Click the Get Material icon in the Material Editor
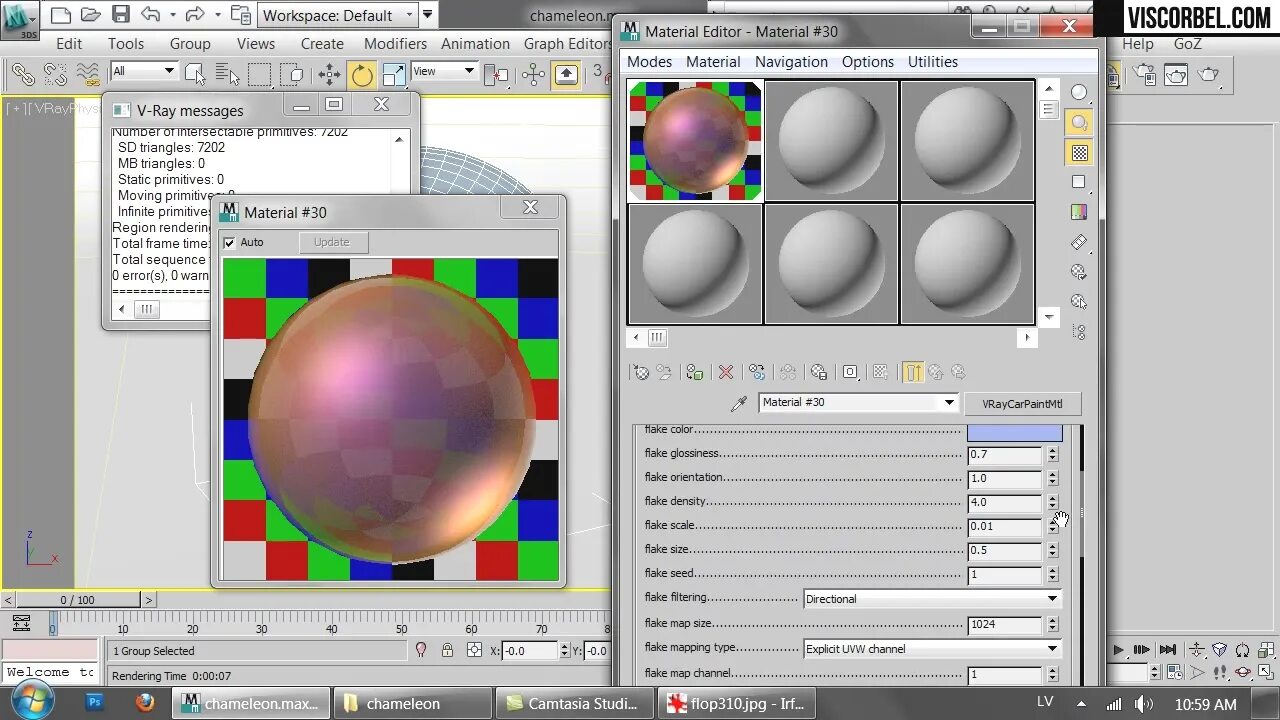This screenshot has height=720, width=1280. 640,372
